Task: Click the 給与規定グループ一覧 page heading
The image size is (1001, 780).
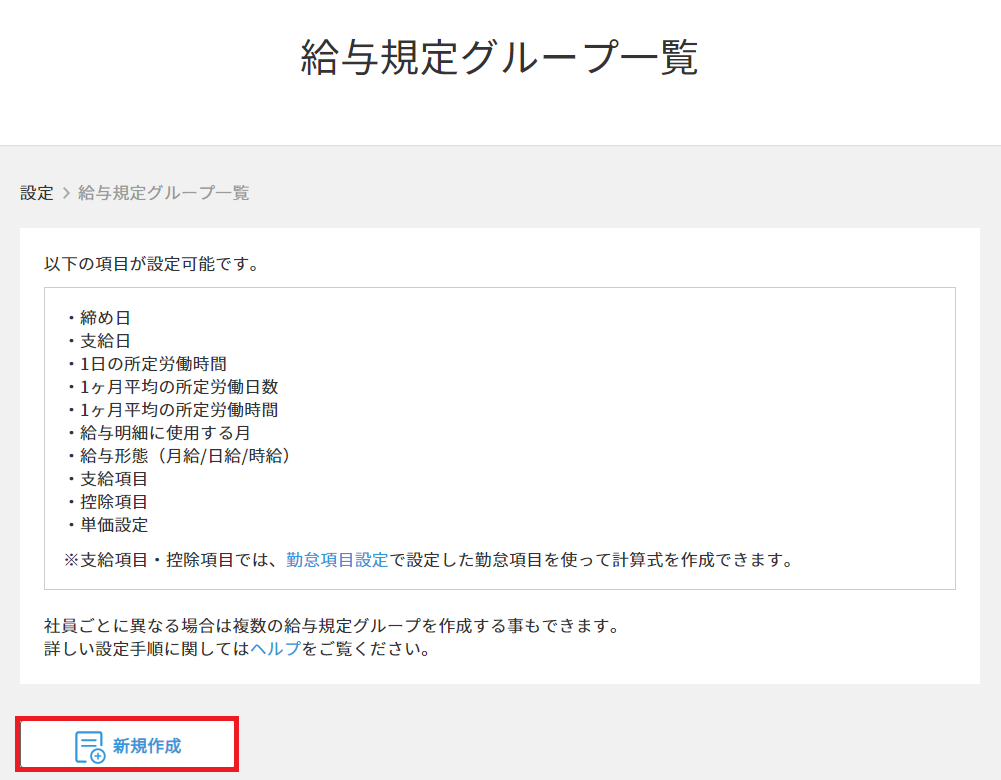Action: (x=499, y=57)
